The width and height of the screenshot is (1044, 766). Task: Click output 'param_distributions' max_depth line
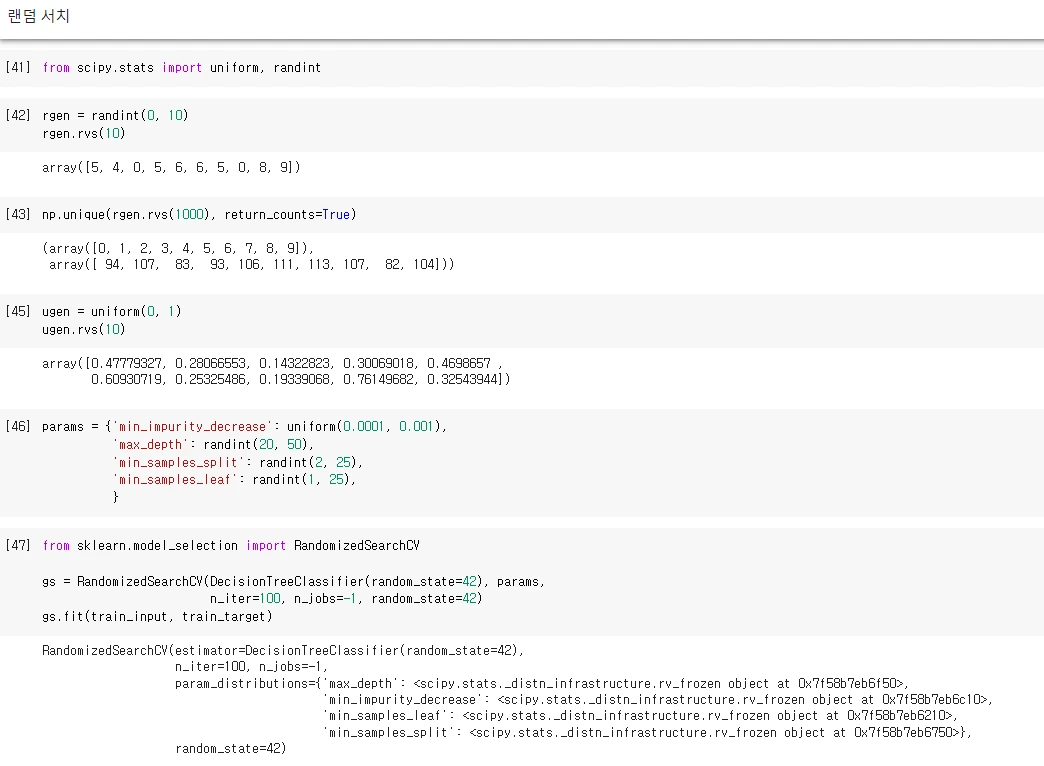542,683
